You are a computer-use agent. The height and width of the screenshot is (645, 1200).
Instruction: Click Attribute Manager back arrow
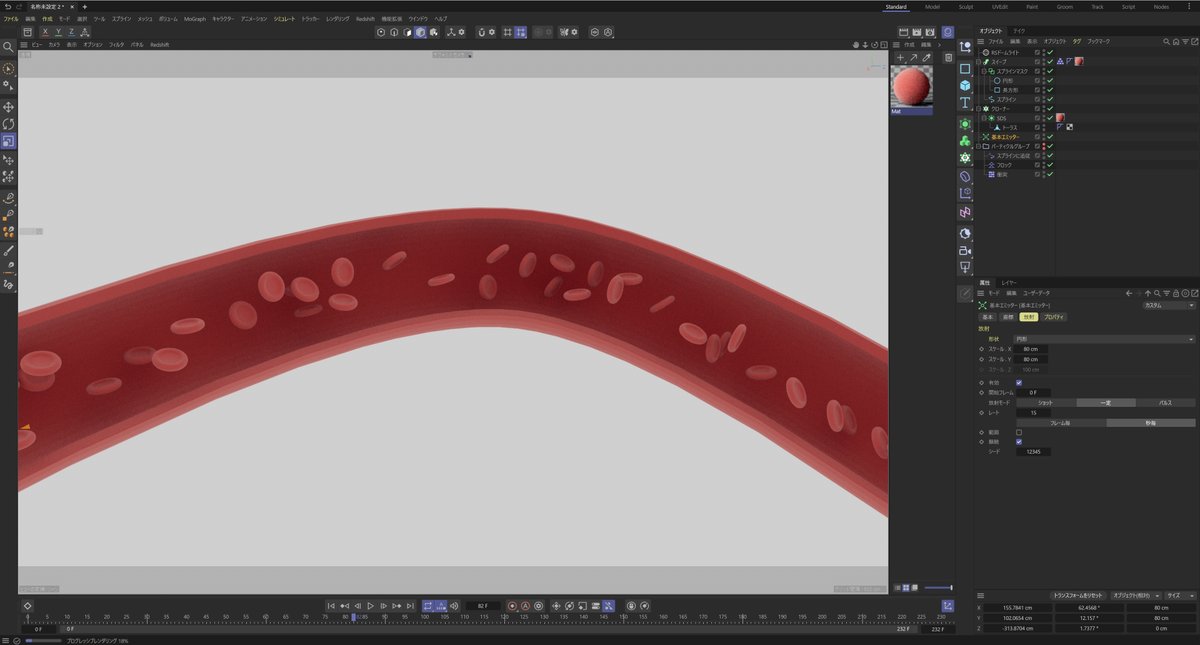click(1129, 293)
